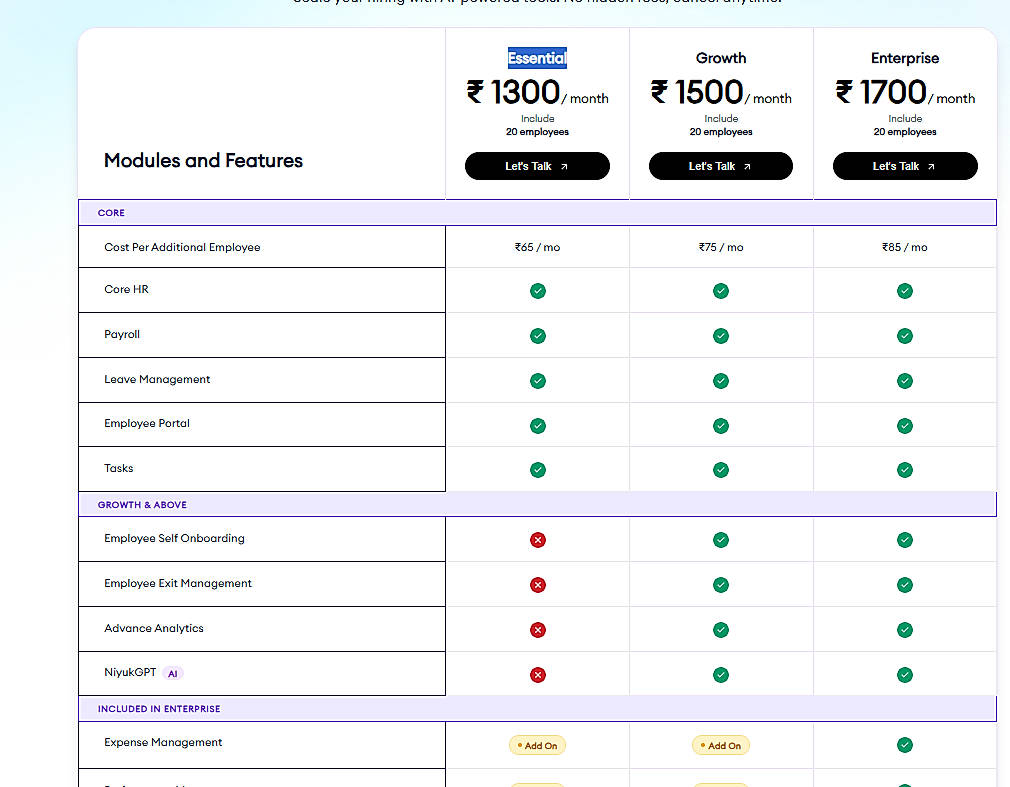The width and height of the screenshot is (1010, 787).
Task: Click Employee Portal check in Essential column
Action: pos(538,426)
